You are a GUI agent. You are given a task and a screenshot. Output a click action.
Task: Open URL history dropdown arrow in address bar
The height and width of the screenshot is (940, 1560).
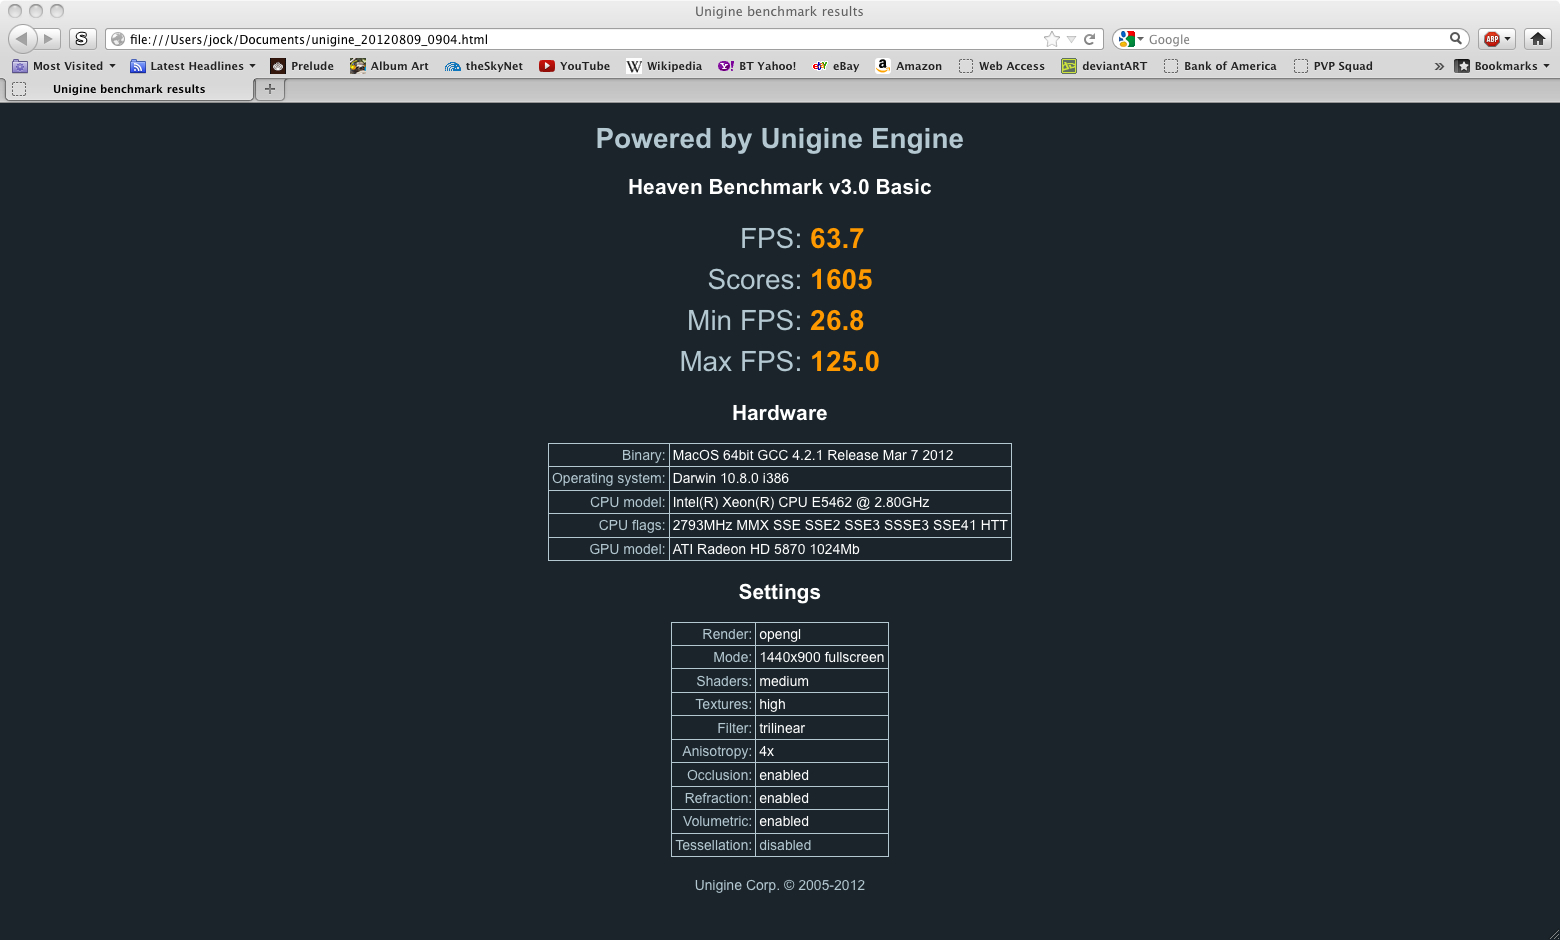click(1071, 39)
